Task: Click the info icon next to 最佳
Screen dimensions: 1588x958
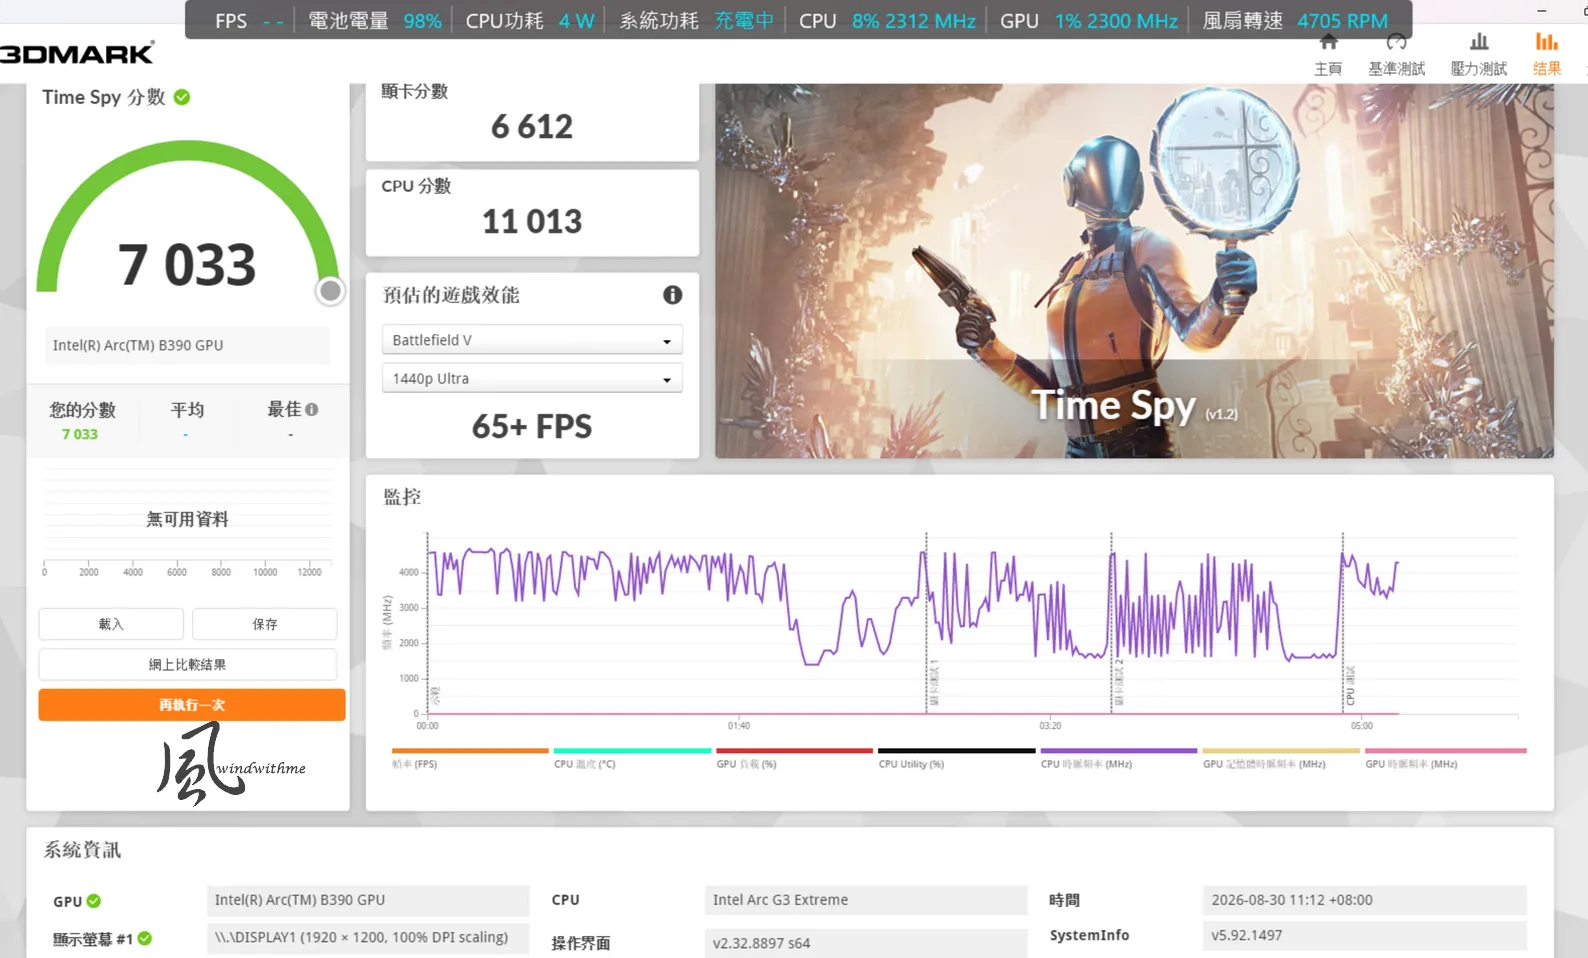Action: 312,409
